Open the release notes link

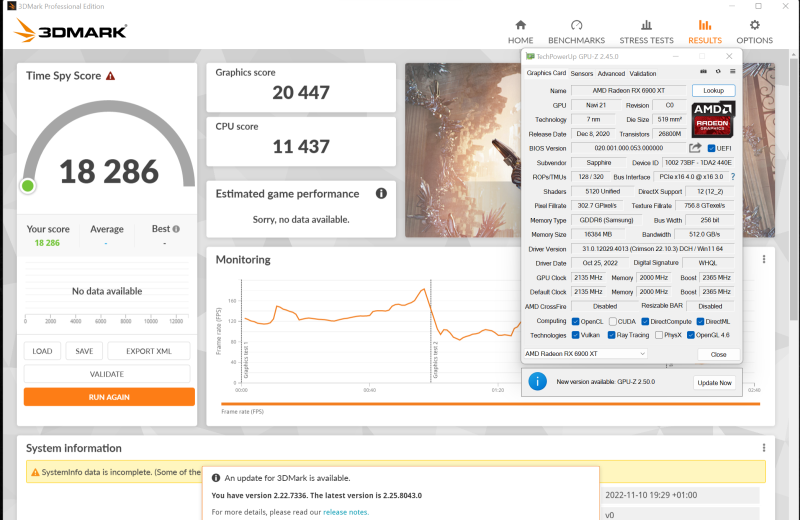coord(346,512)
